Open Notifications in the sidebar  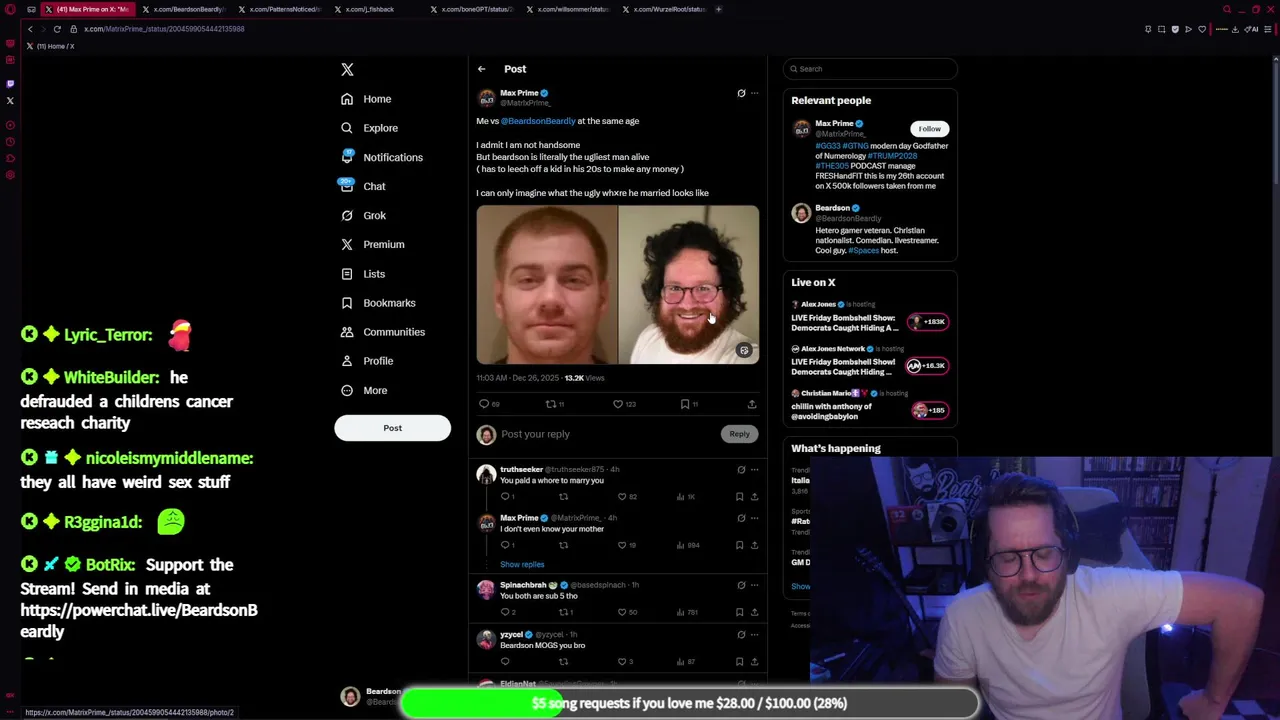pos(381,157)
